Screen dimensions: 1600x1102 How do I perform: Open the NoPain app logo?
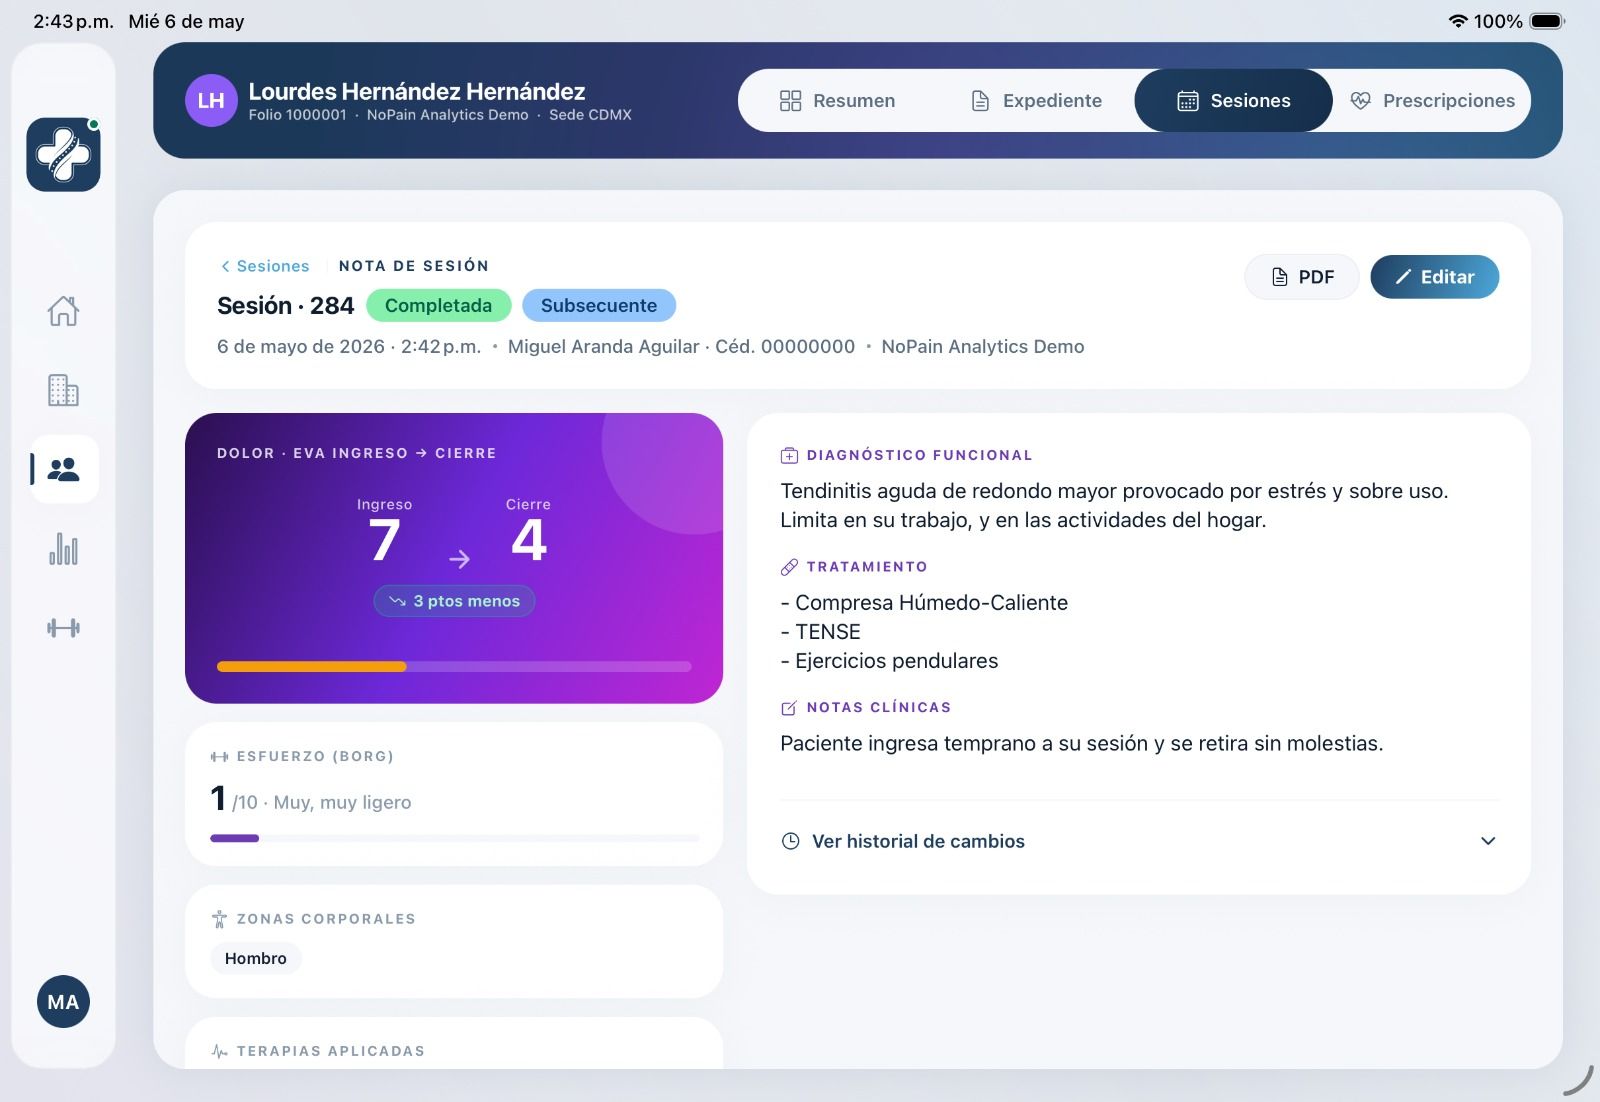[63, 154]
